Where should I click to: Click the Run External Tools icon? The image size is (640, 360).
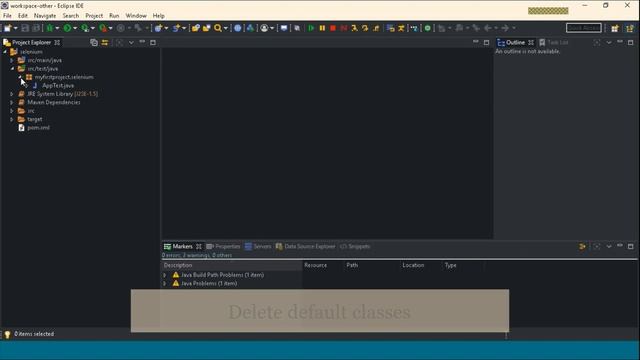[103, 28]
